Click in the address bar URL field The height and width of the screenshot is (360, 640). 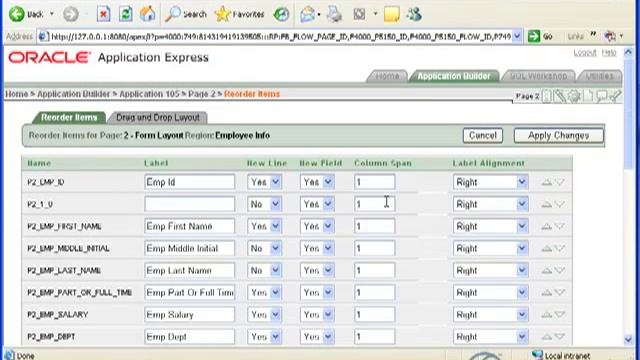point(280,36)
